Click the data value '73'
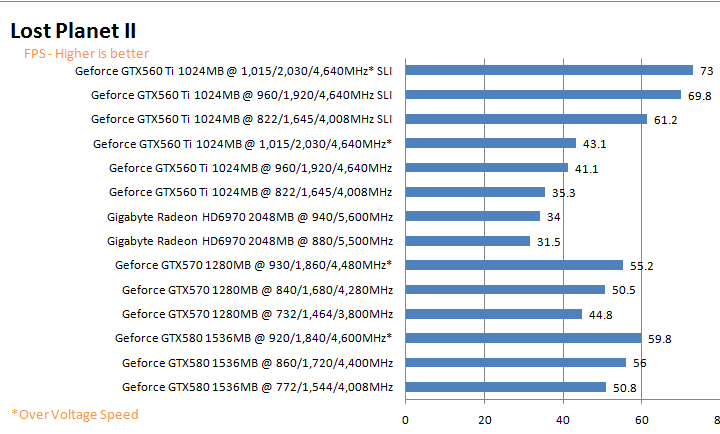The image size is (720, 434). 707,71
